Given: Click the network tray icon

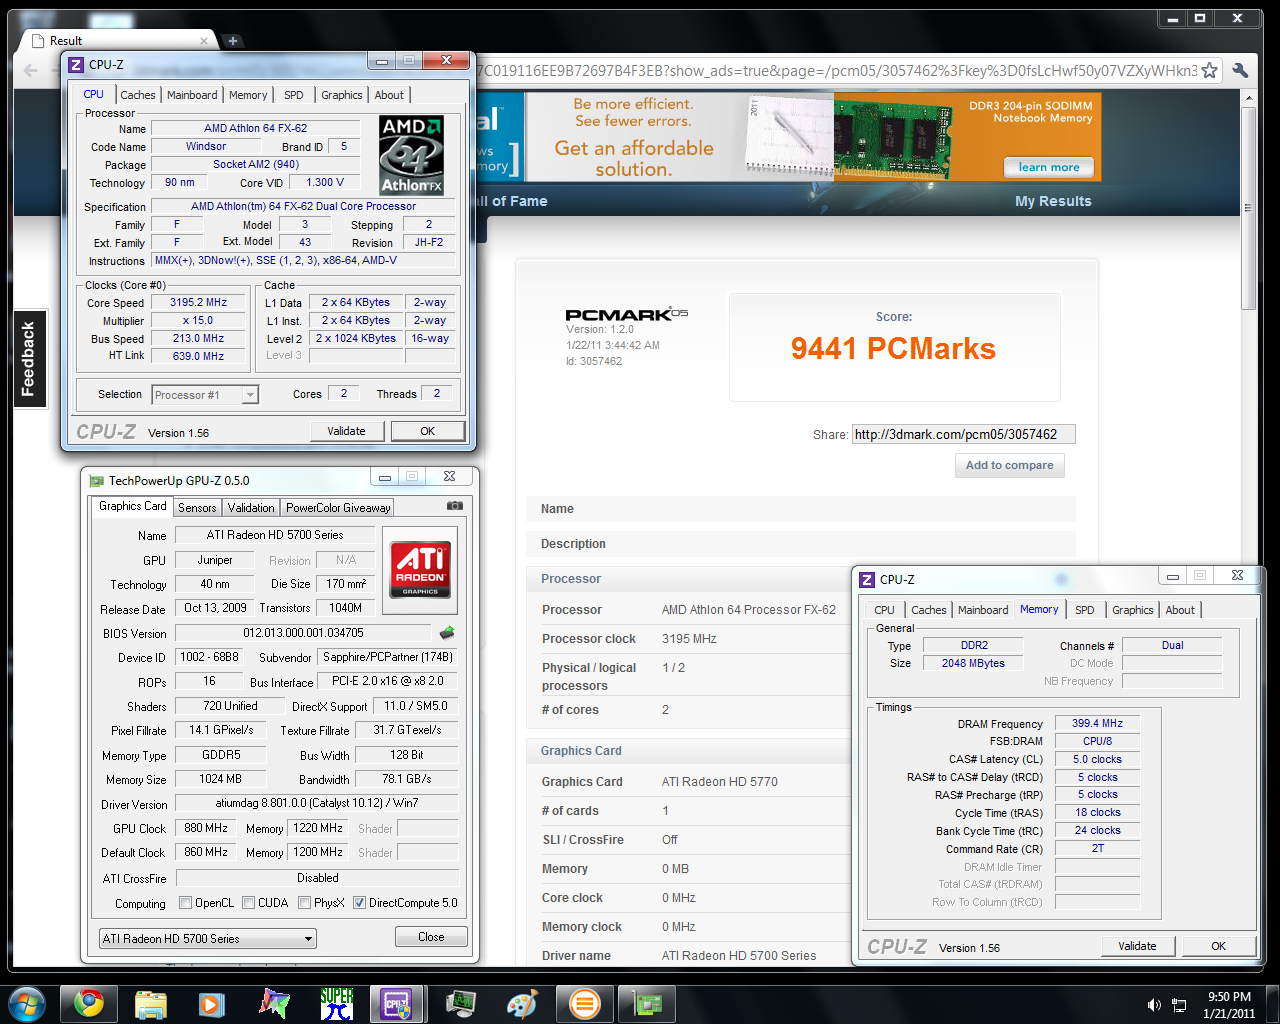Looking at the screenshot, I should coord(1179,1004).
